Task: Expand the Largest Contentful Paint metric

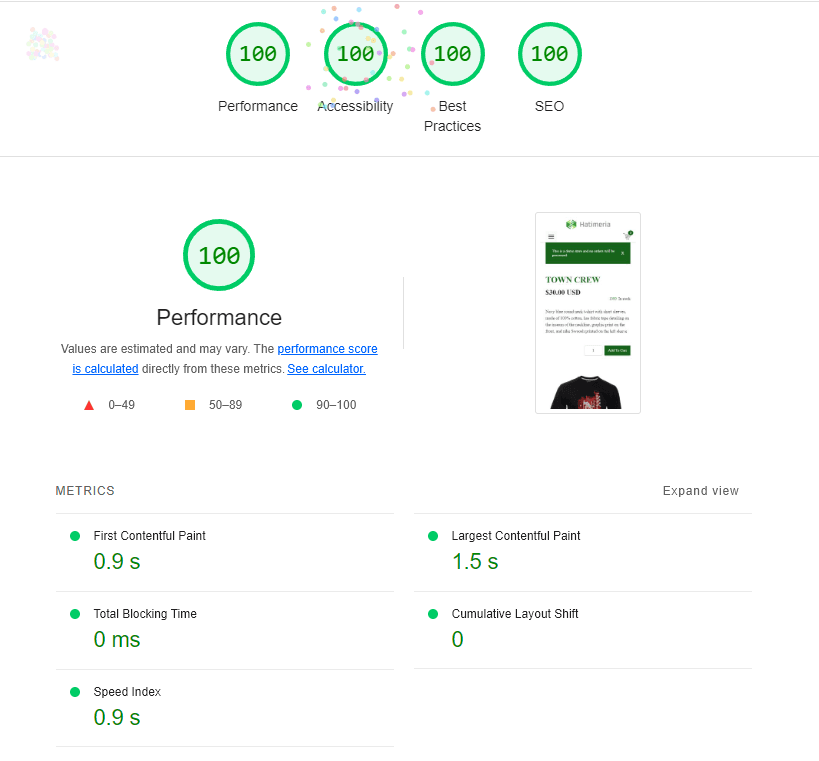Action: pyautogui.click(x=515, y=536)
